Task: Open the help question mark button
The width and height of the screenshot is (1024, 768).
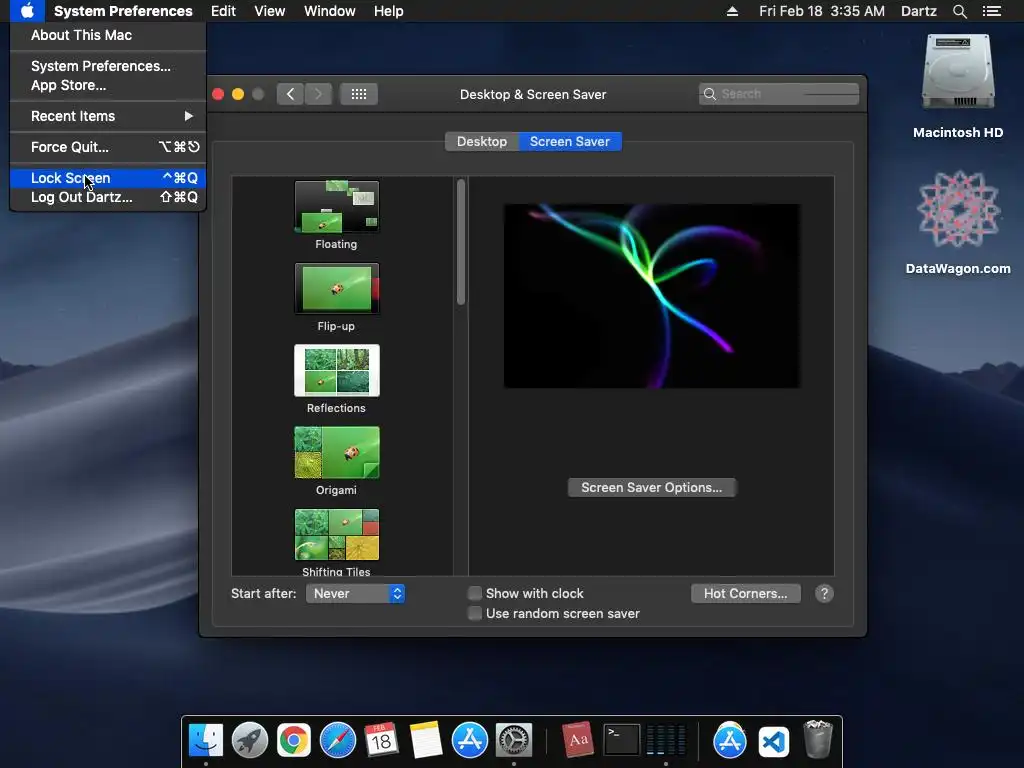Action: pyautogui.click(x=824, y=594)
